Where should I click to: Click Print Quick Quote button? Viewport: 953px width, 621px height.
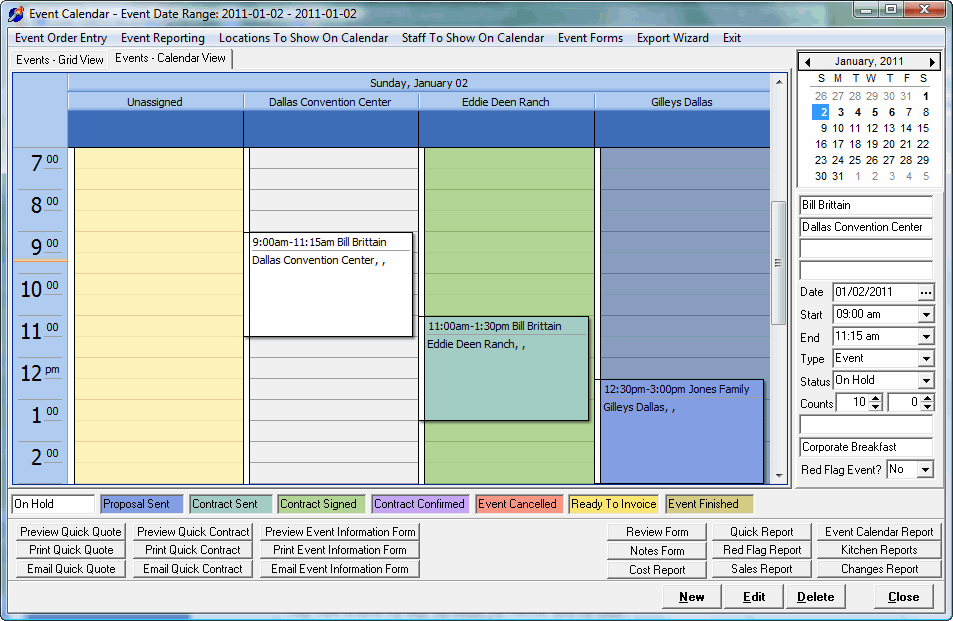[71, 550]
